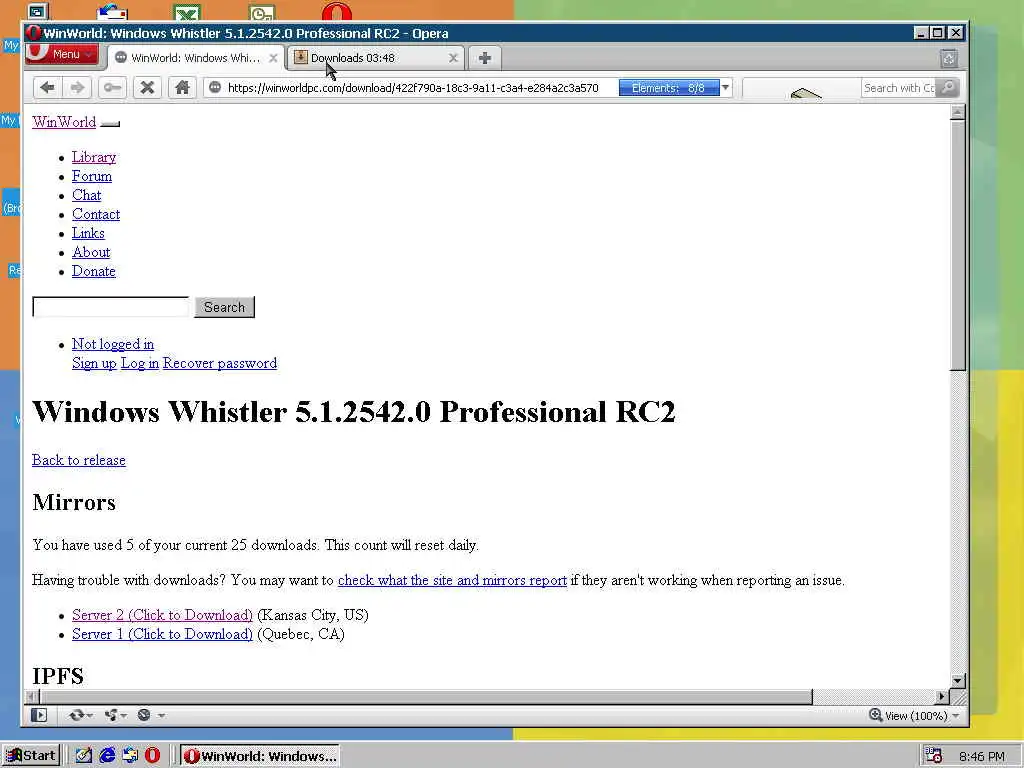Viewport: 1024px width, 768px height.
Task: Open the Opera Turbo status dropdown
Action: 151,716
